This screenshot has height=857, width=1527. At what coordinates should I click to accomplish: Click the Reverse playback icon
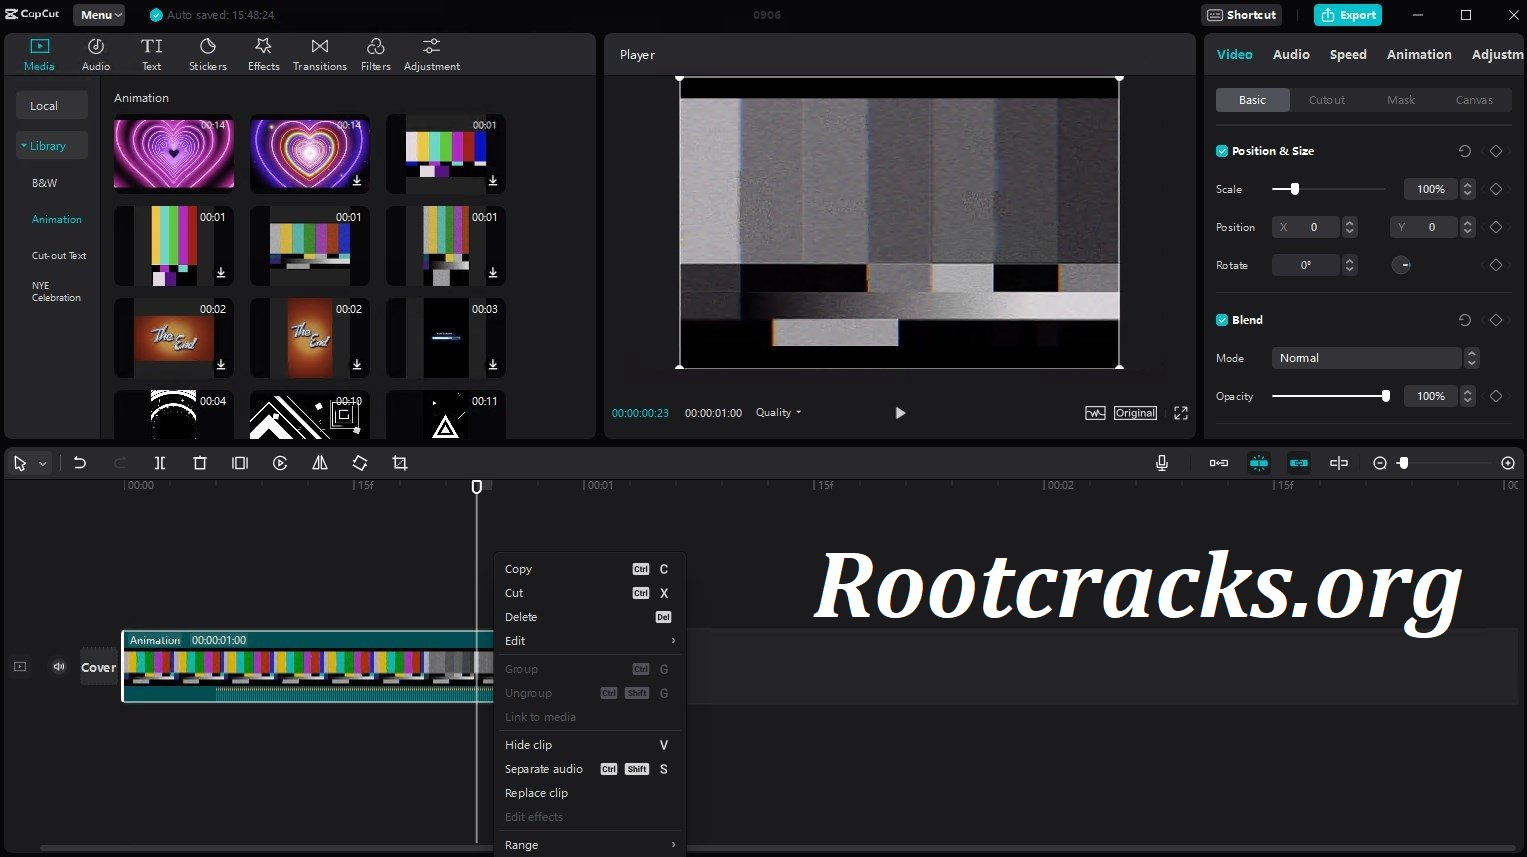tap(280, 463)
